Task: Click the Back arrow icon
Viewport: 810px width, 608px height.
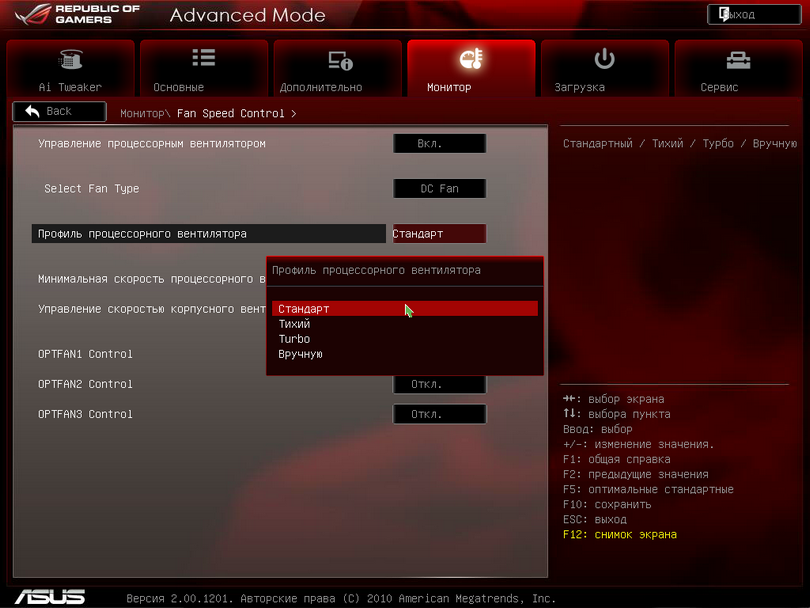Action: pos(33,111)
